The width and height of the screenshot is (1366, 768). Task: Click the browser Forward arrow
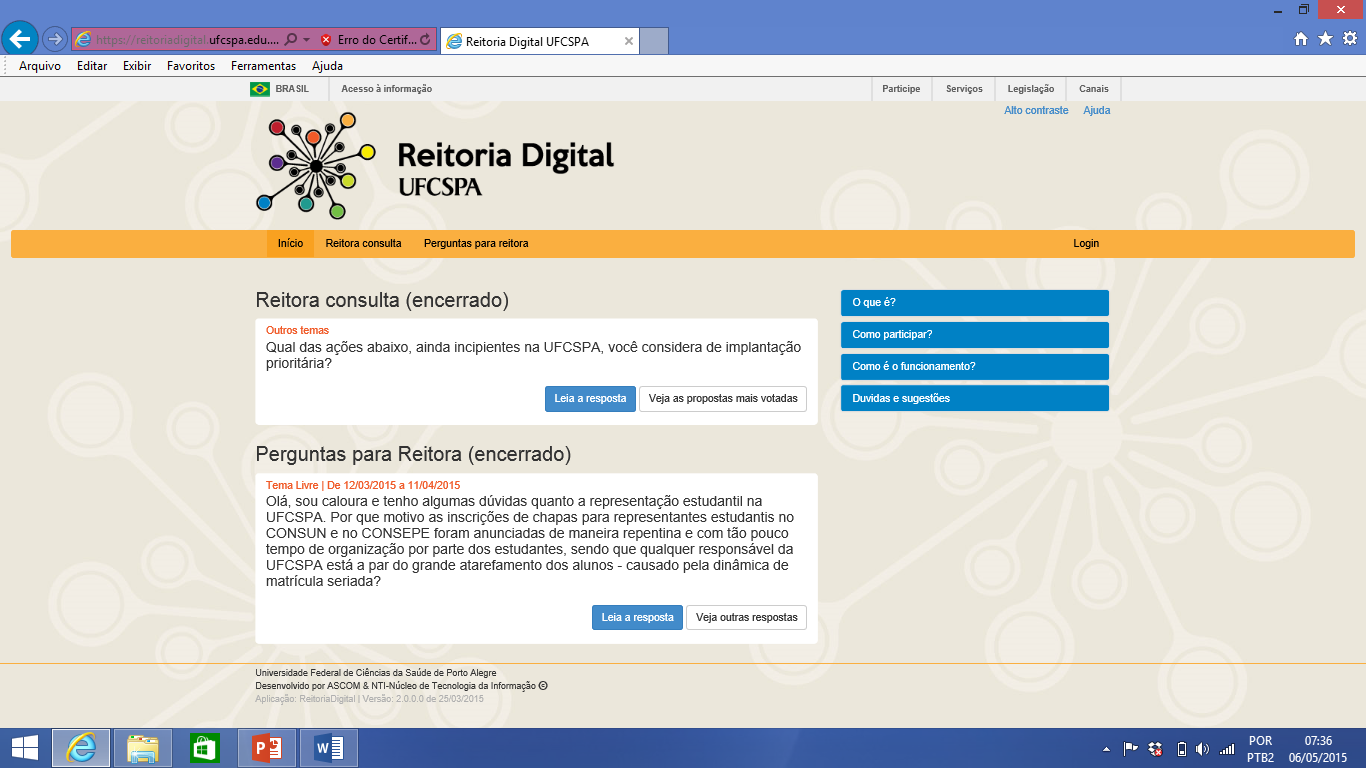tap(54, 39)
